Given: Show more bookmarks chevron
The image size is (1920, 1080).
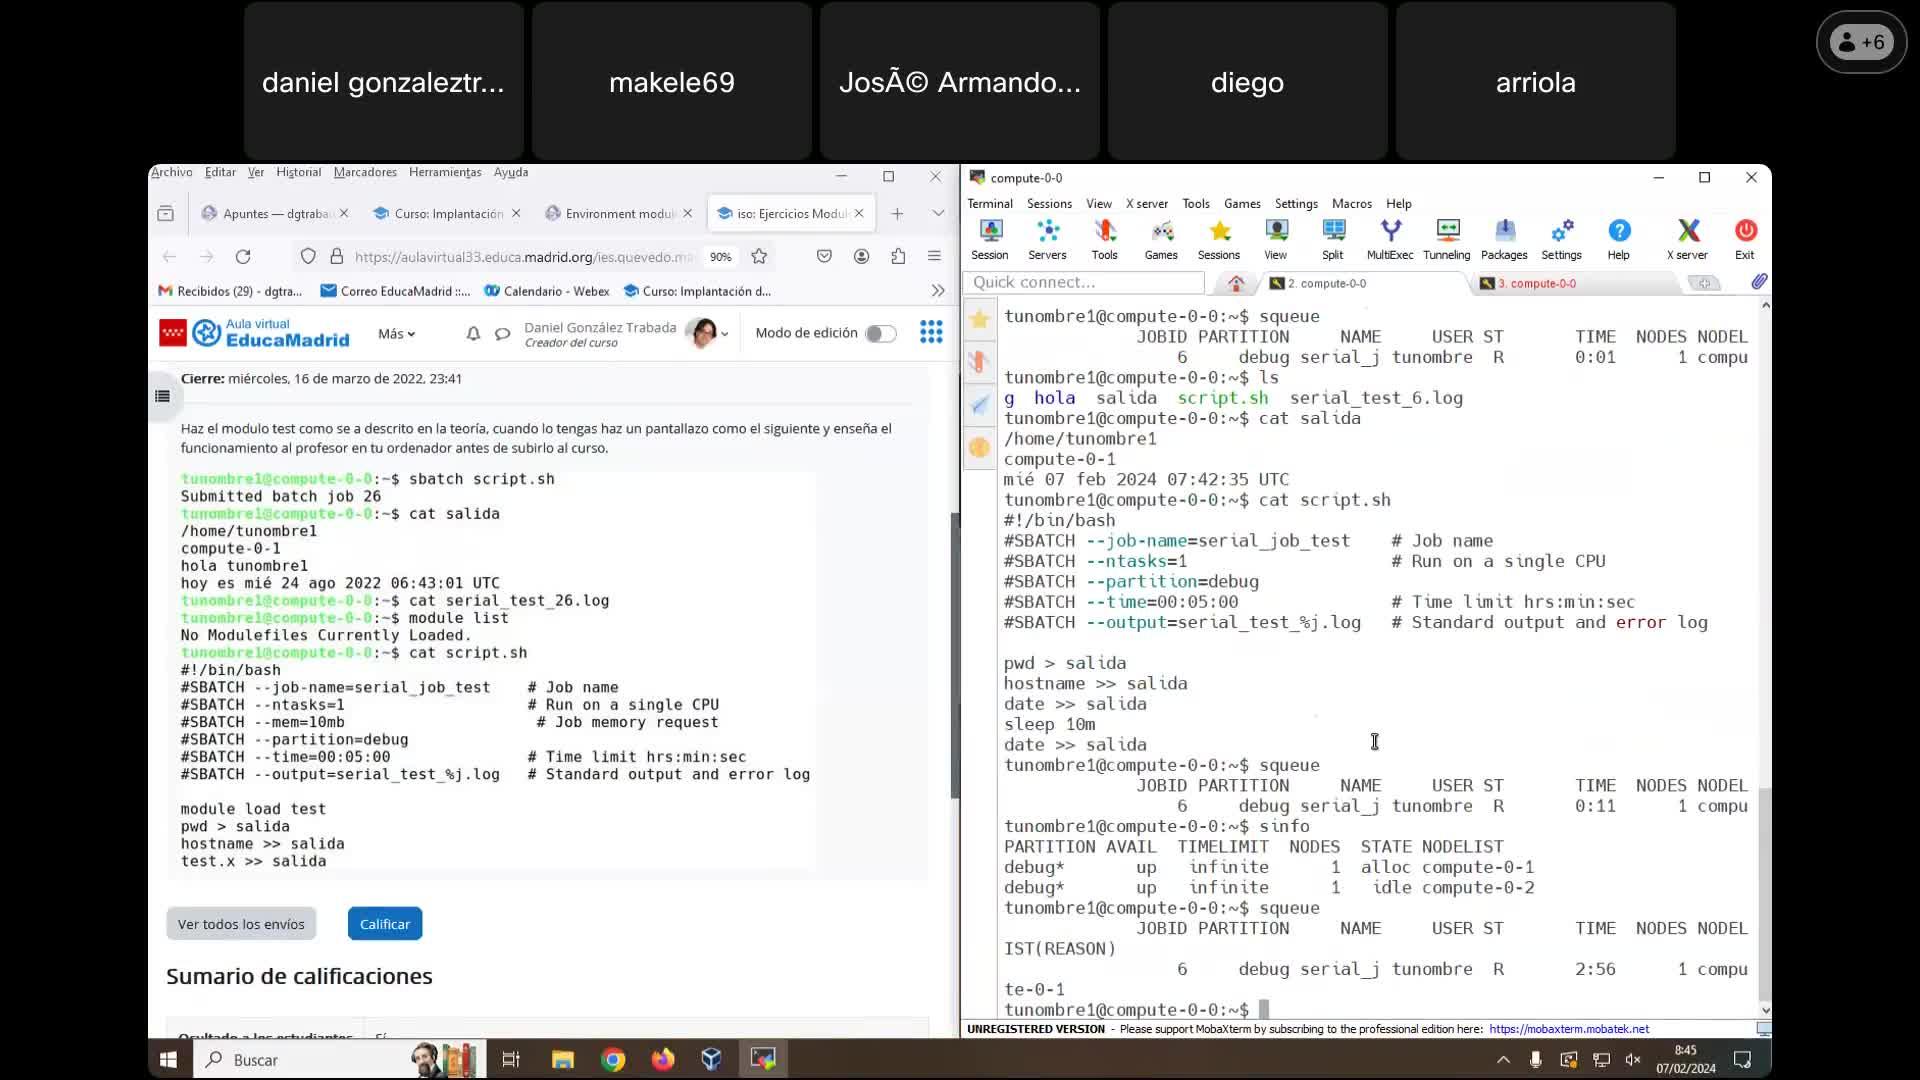Looking at the screenshot, I should 937,291.
